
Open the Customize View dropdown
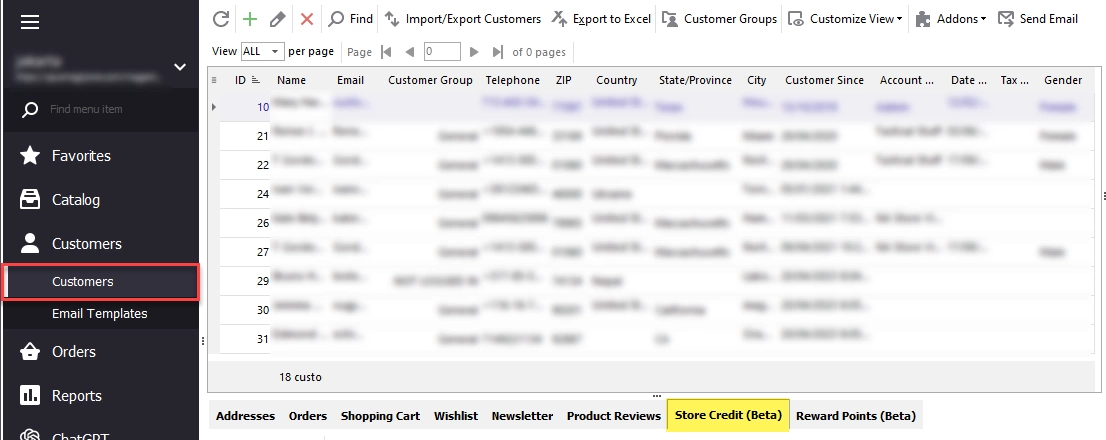tap(845, 19)
